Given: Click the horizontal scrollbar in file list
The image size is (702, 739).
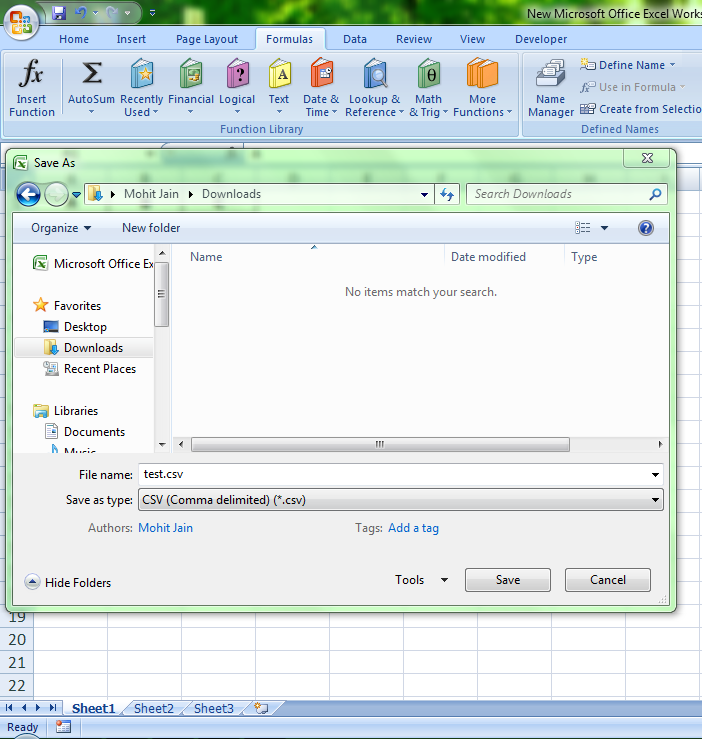Looking at the screenshot, I should click(x=380, y=444).
